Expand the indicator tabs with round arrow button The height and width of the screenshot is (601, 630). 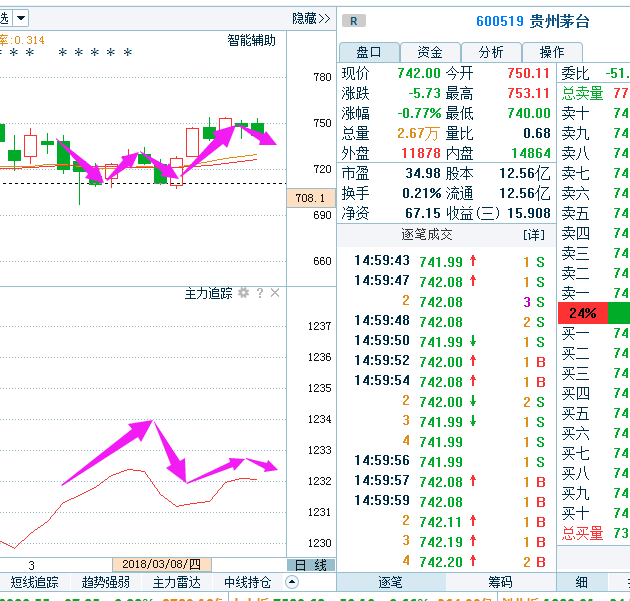coord(292,582)
